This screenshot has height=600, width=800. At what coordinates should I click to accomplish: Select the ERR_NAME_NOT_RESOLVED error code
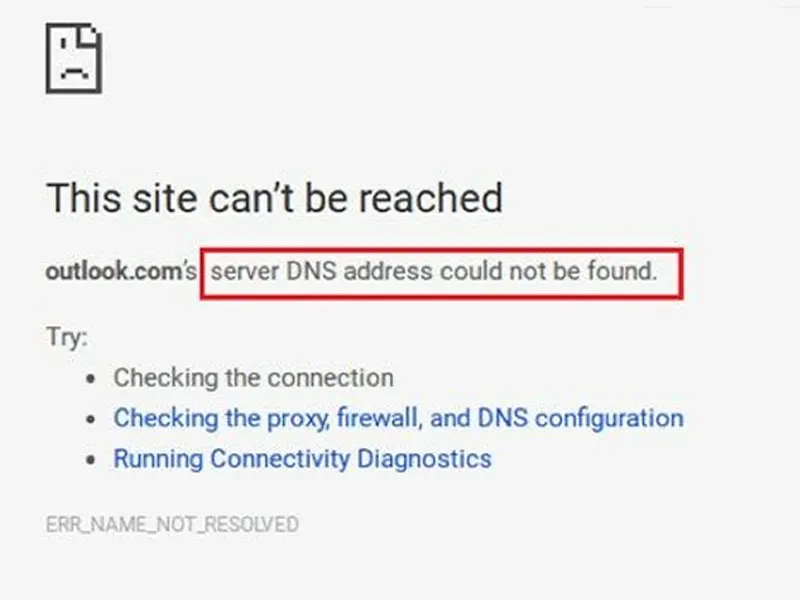172,525
